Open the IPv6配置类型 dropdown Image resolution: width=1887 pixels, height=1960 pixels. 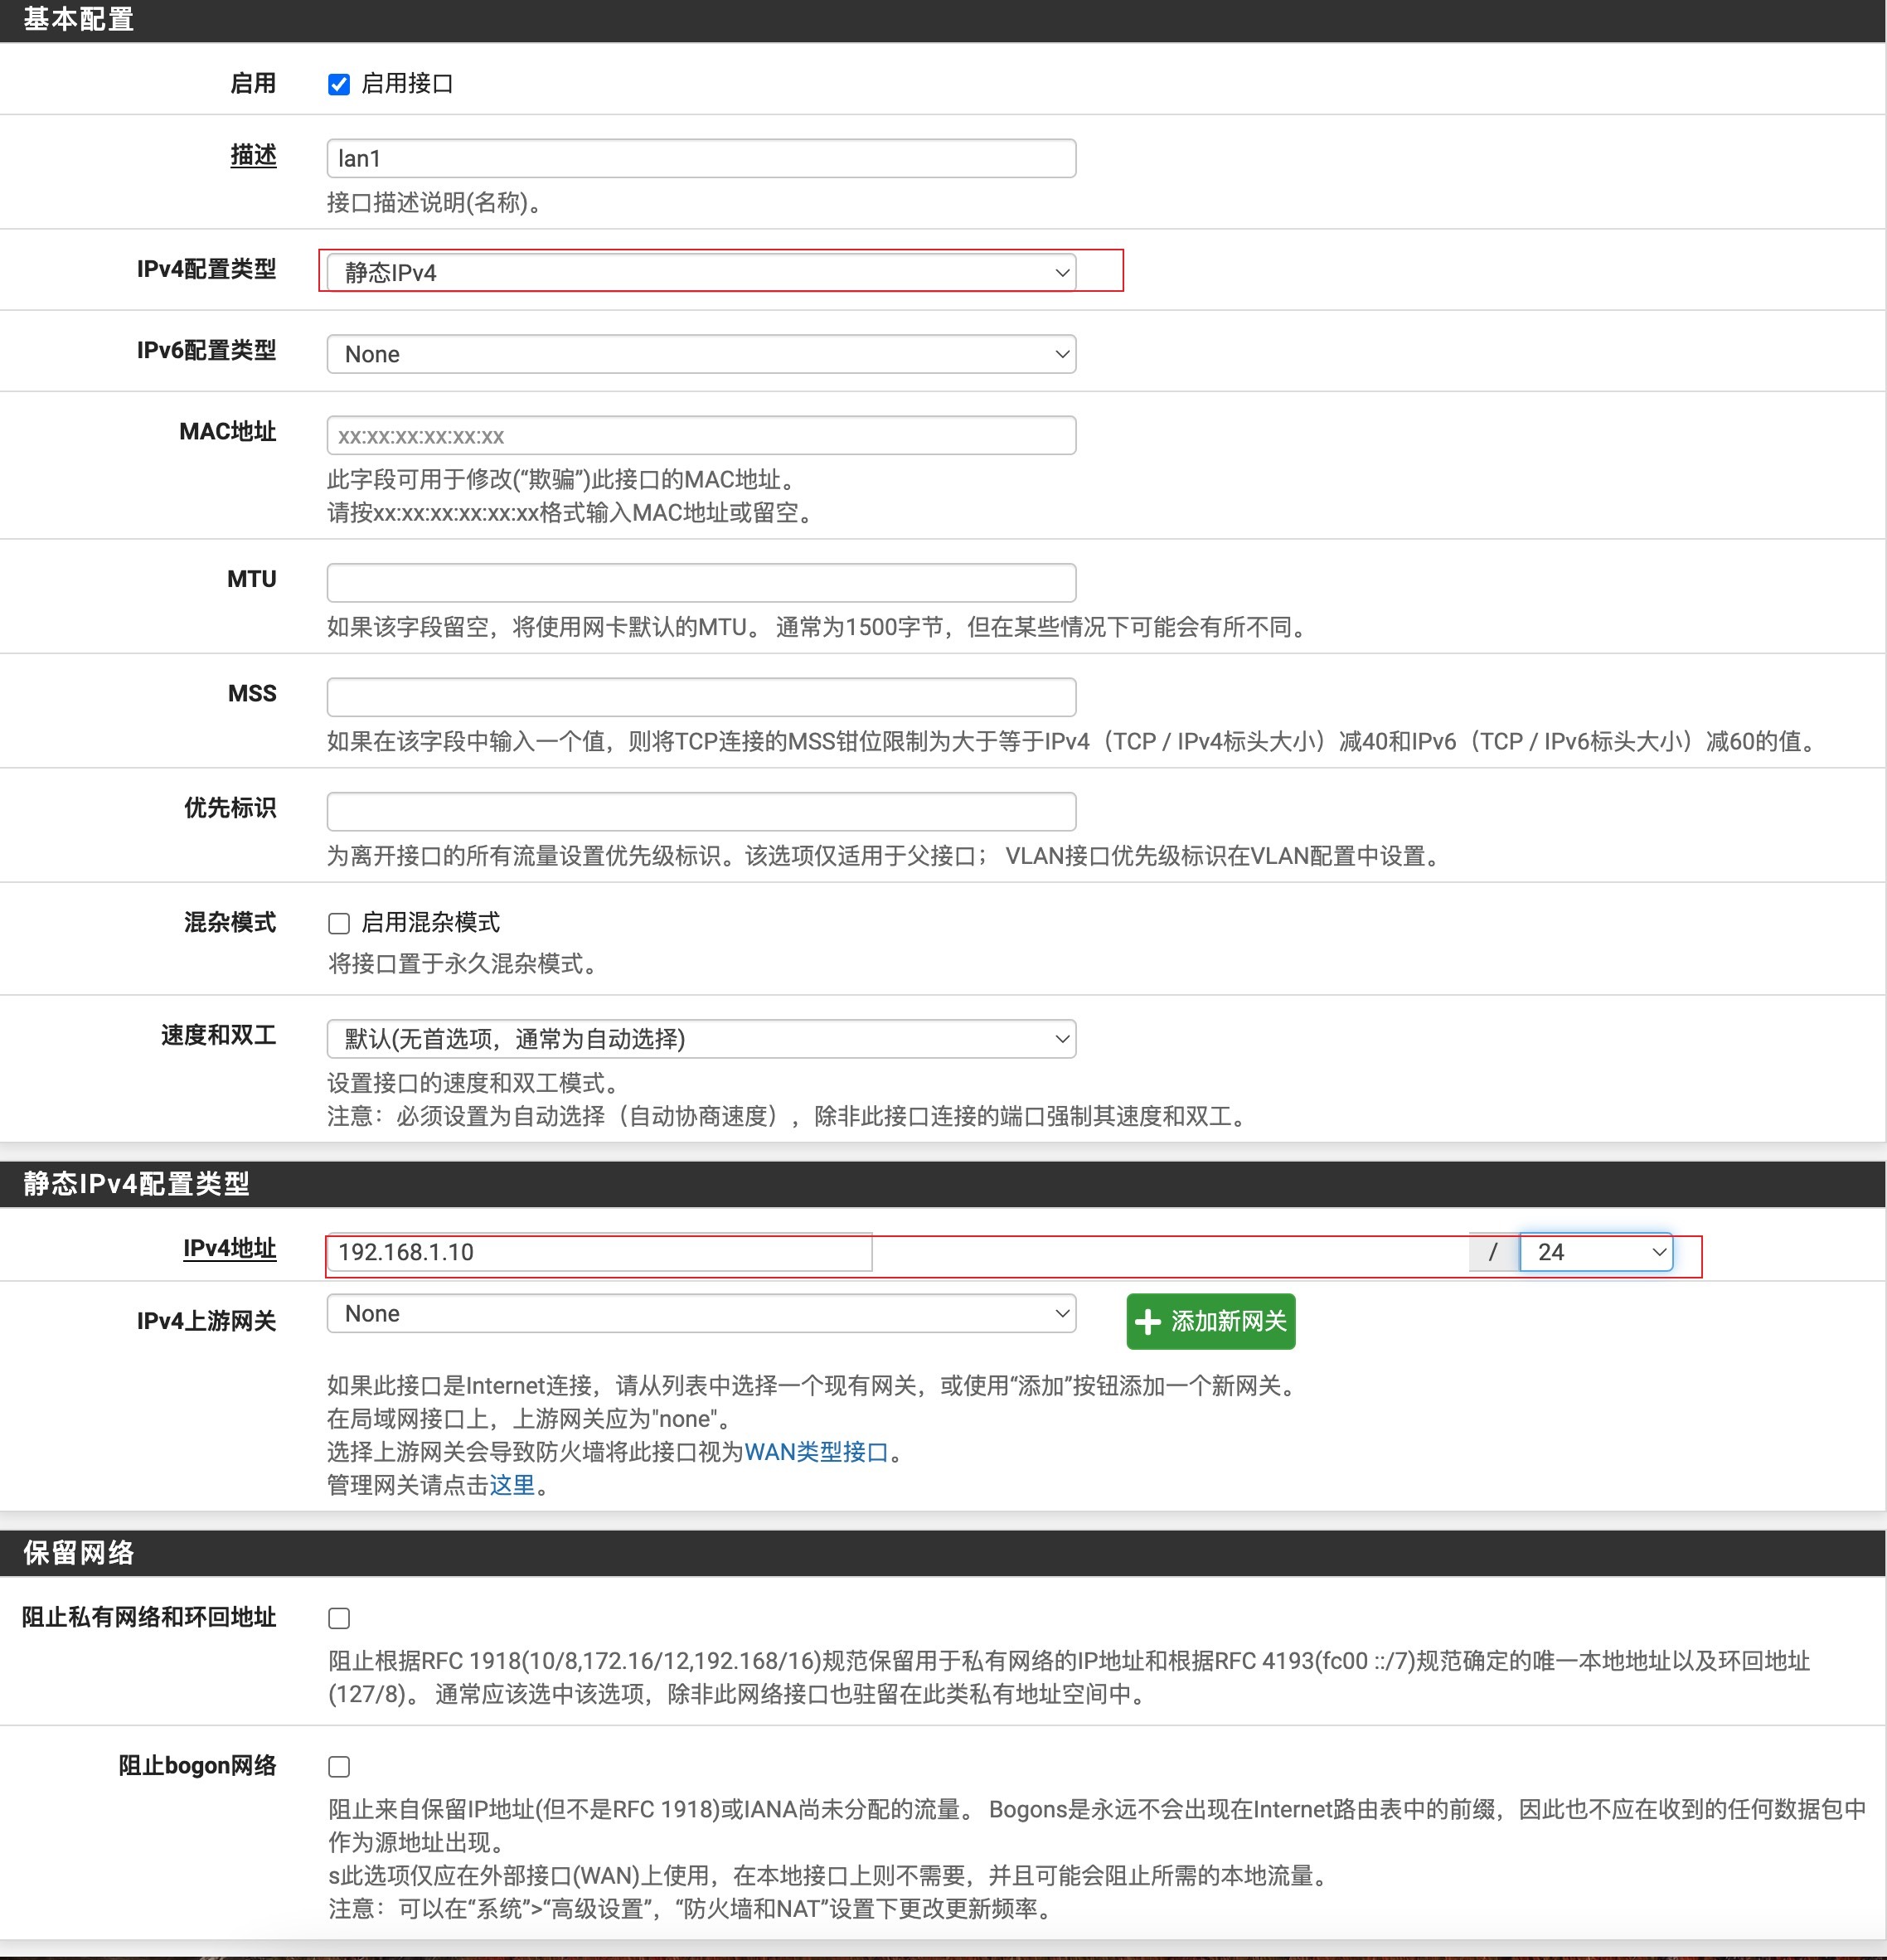coord(700,354)
